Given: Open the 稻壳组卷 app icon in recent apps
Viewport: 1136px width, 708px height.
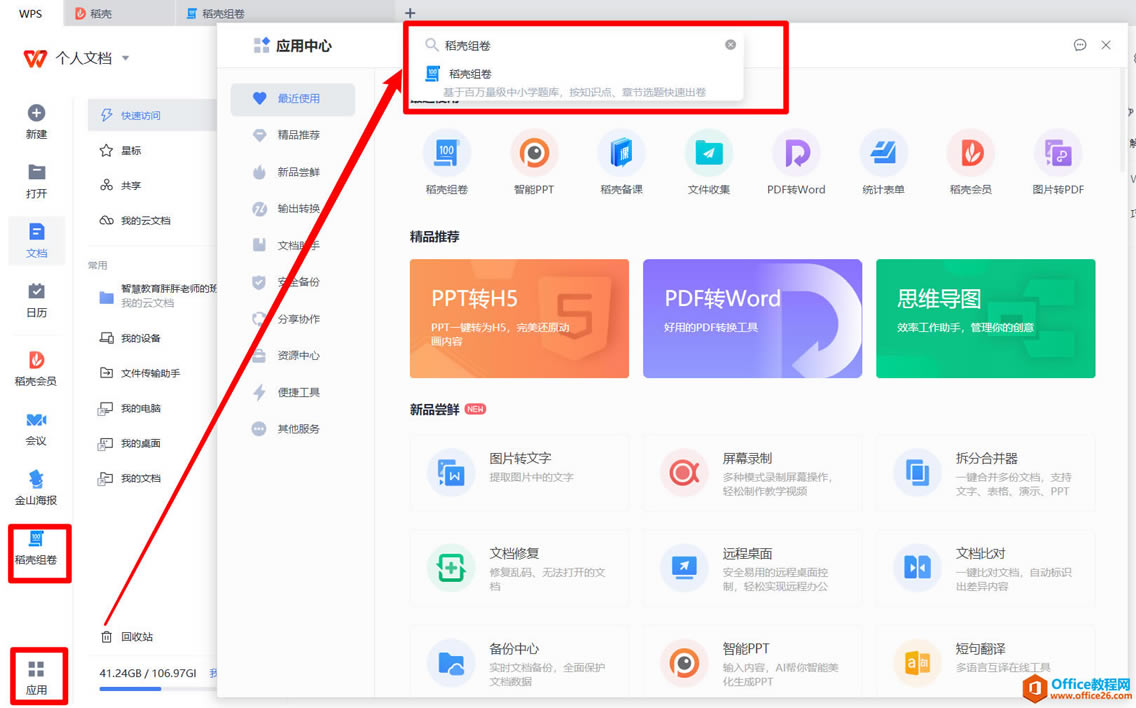Looking at the screenshot, I should tap(446, 154).
